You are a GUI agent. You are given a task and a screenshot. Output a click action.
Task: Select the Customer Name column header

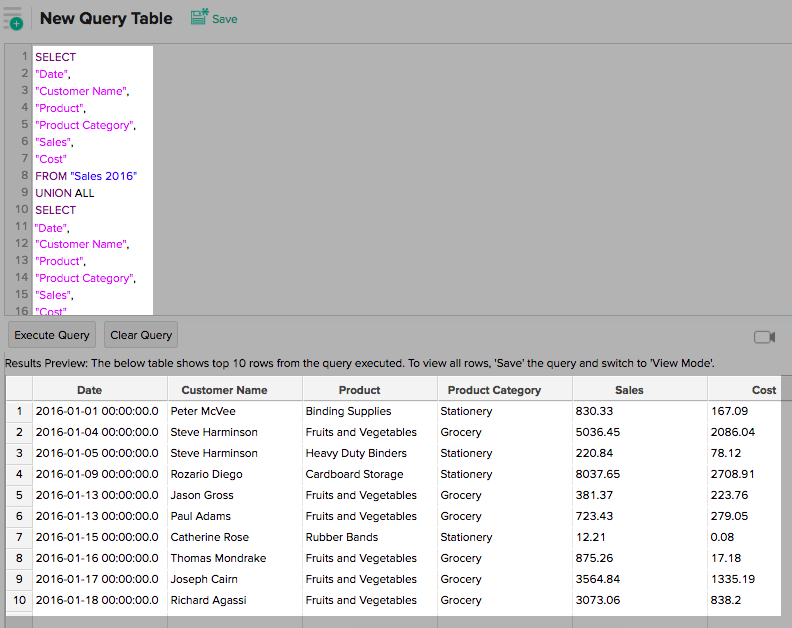[x=224, y=390]
